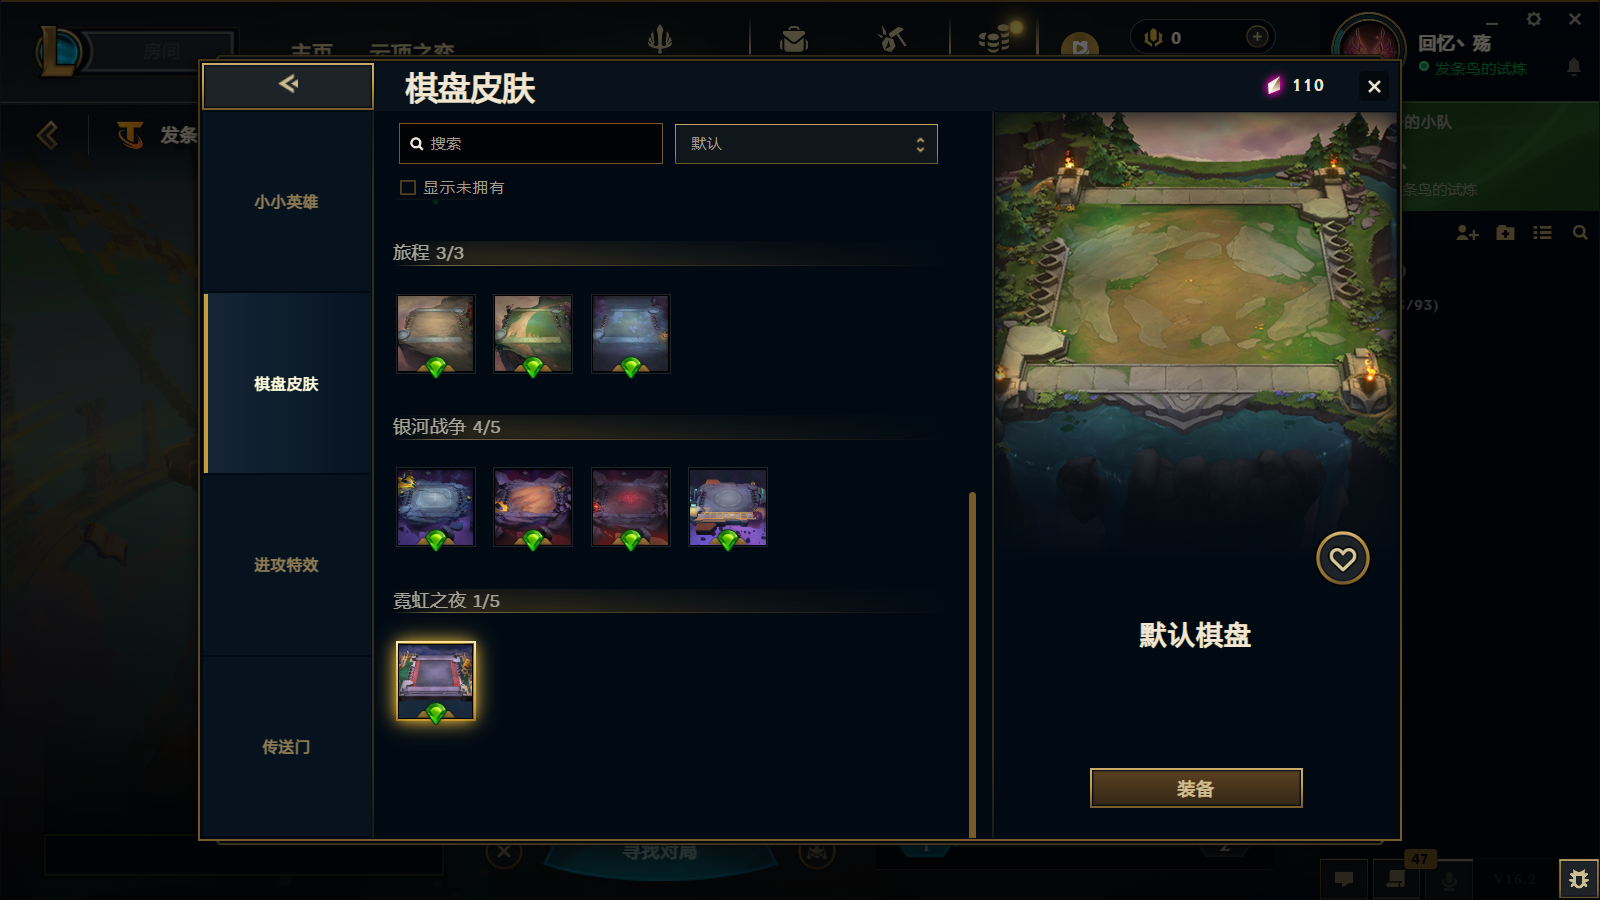Click the back arrow at top of sidebar
Viewport: 1600px width, 900px height.
click(x=288, y=85)
